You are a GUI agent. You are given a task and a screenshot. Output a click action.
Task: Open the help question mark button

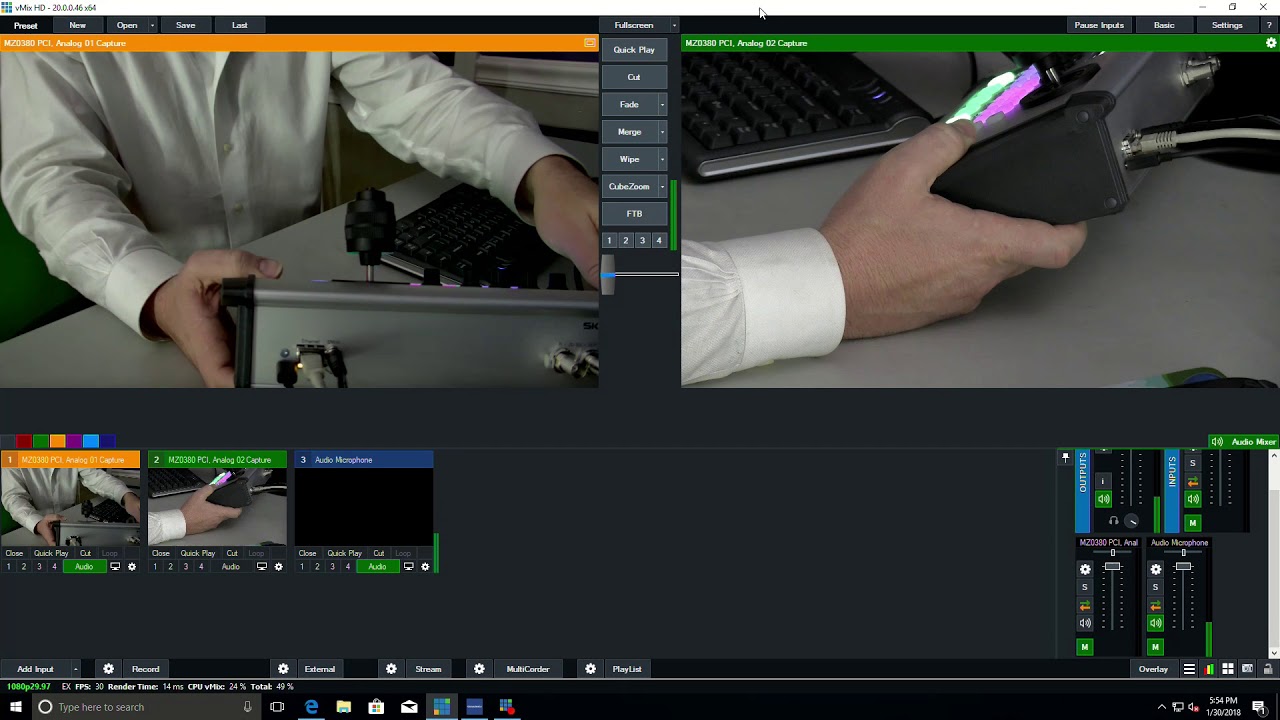[1269, 25]
